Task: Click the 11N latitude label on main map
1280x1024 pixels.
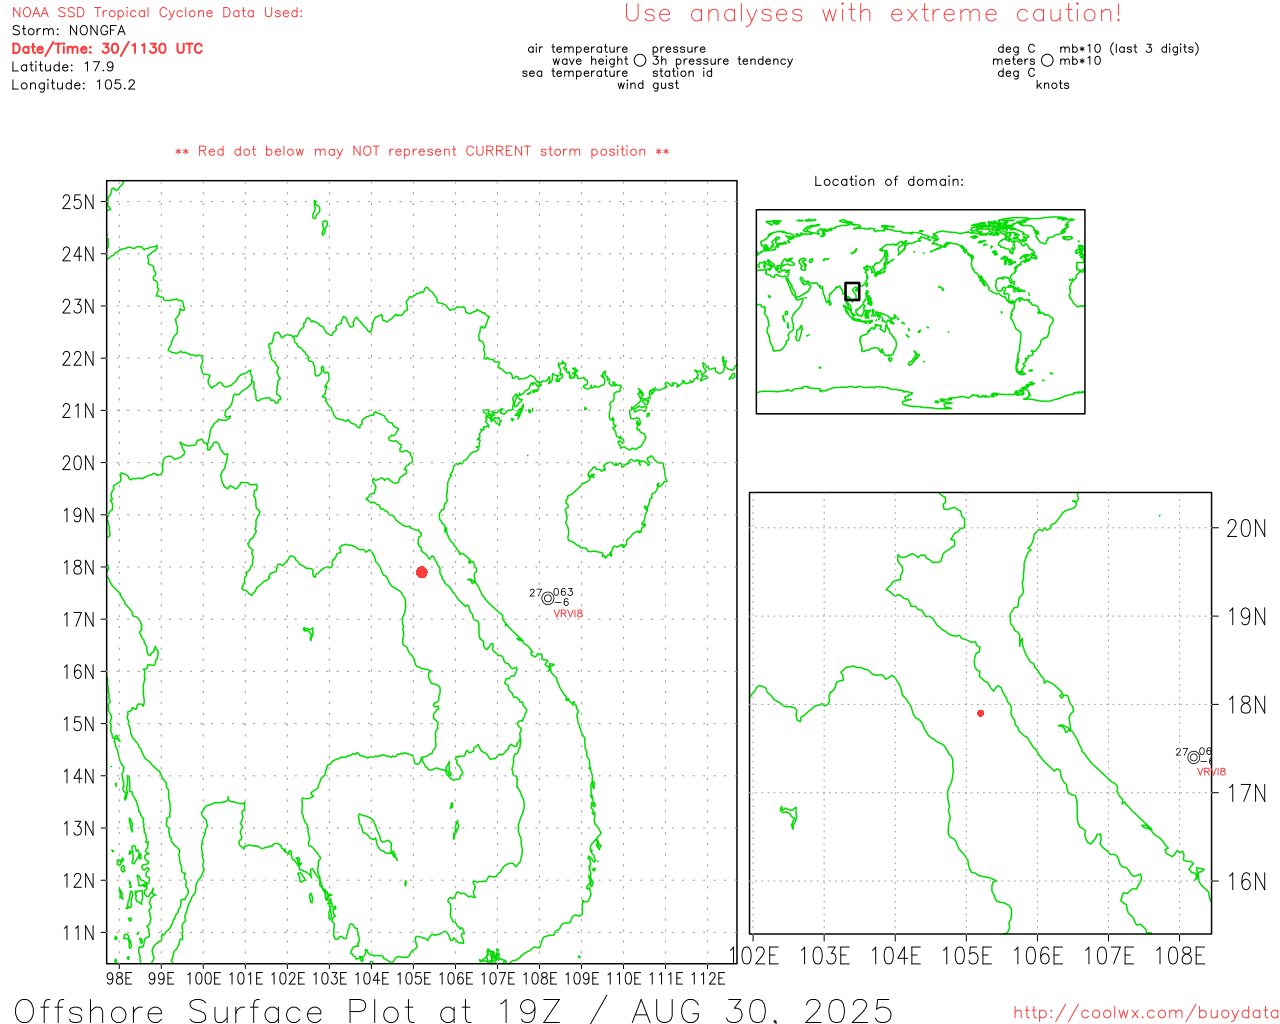Action: coord(78,933)
